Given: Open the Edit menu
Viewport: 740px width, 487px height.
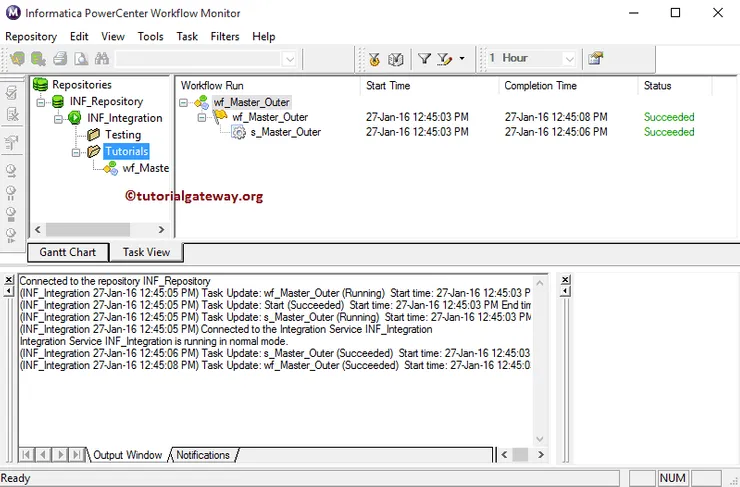Looking at the screenshot, I should [x=79, y=36].
